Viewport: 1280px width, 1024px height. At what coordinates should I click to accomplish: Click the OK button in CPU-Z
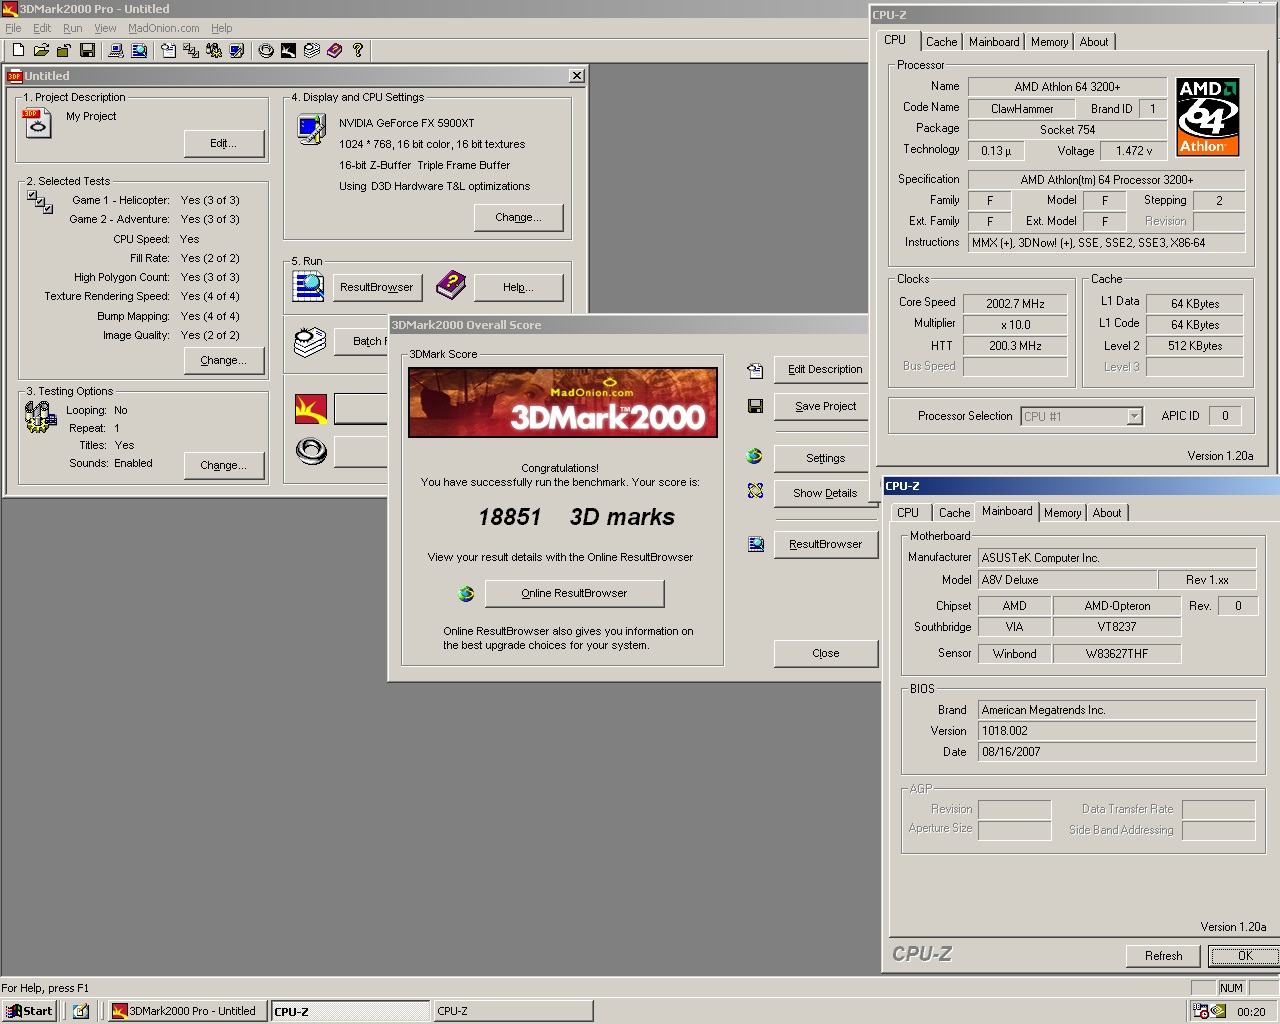tap(1244, 956)
